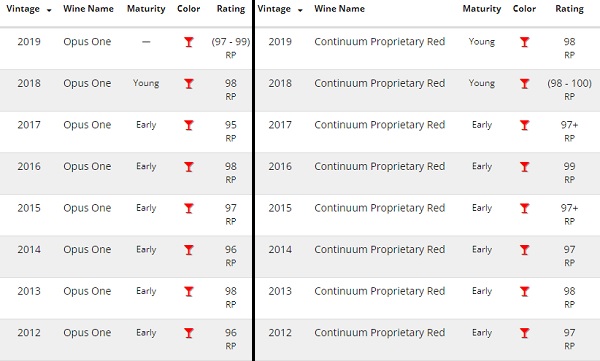
Task: Click wine glass icon for 2019 Continuum Proprietary Red
Action: coord(524,42)
